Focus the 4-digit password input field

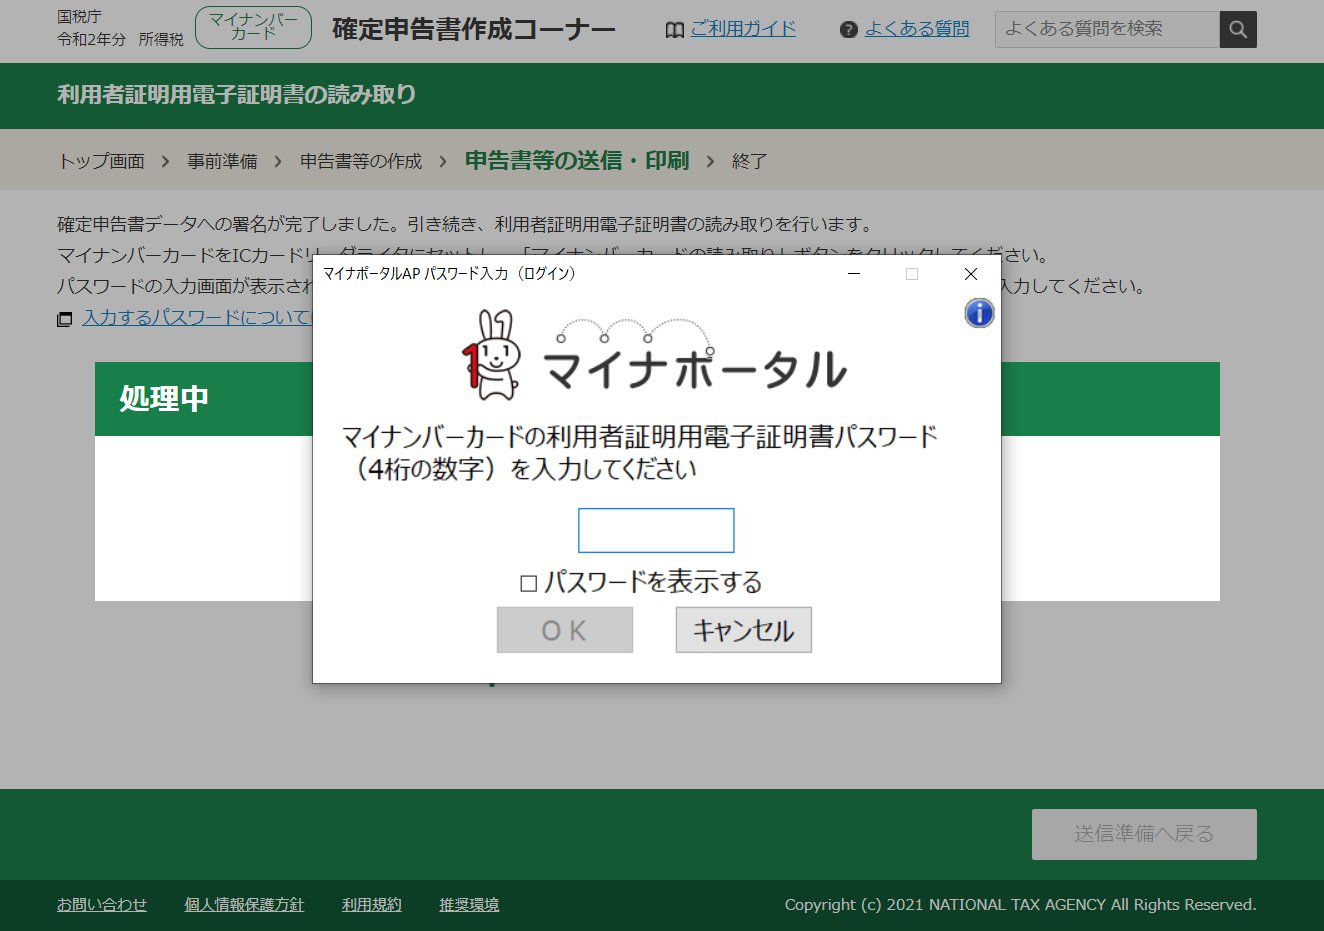[x=656, y=530]
